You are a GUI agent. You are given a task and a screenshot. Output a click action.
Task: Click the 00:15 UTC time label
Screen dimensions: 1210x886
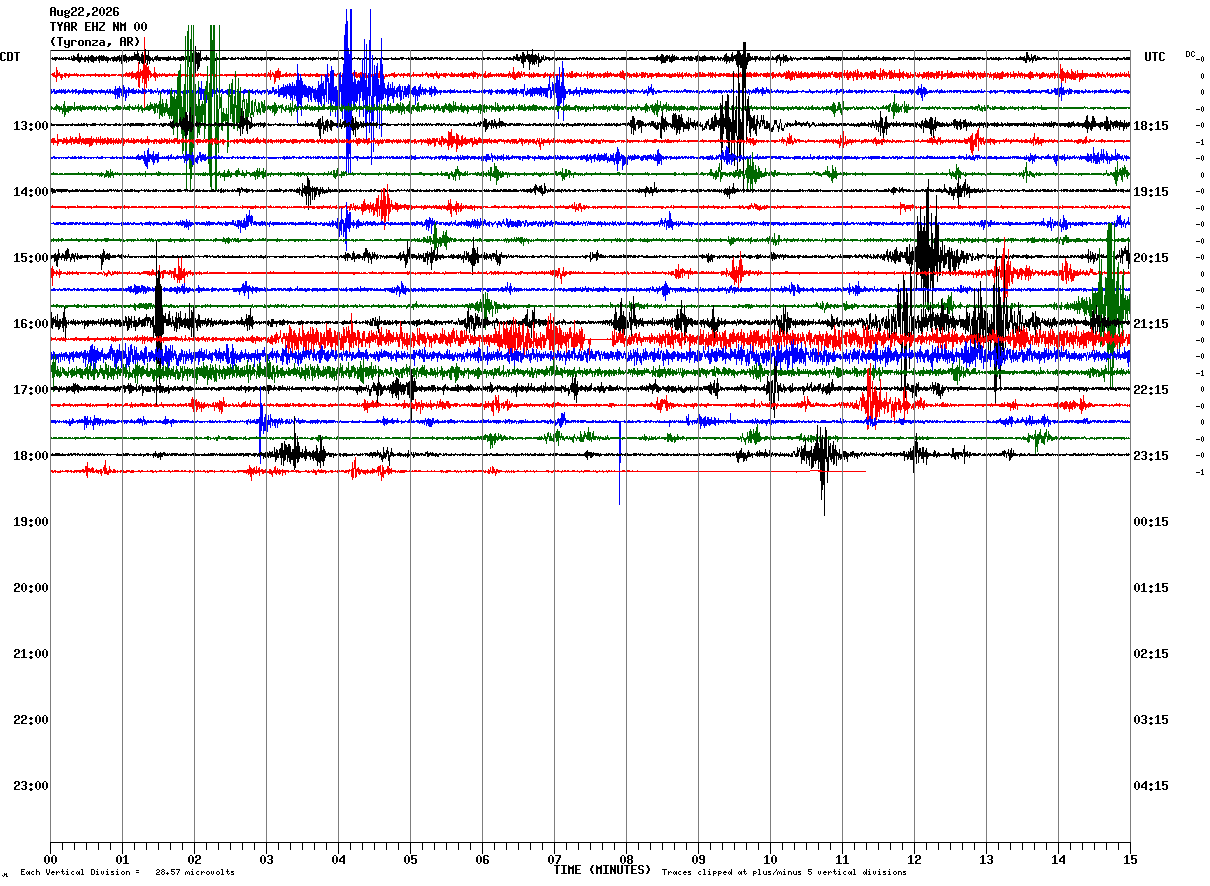(x=1151, y=522)
